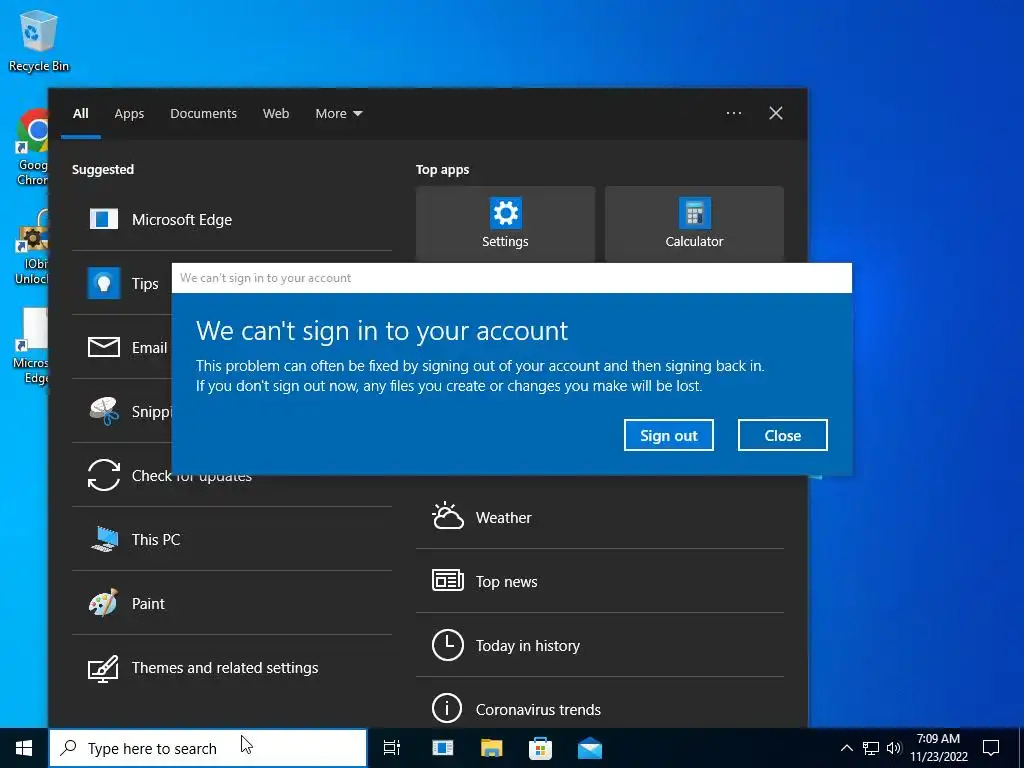Open the Recycle Bin desktop icon
Image resolution: width=1024 pixels, height=768 pixels.
click(x=39, y=40)
